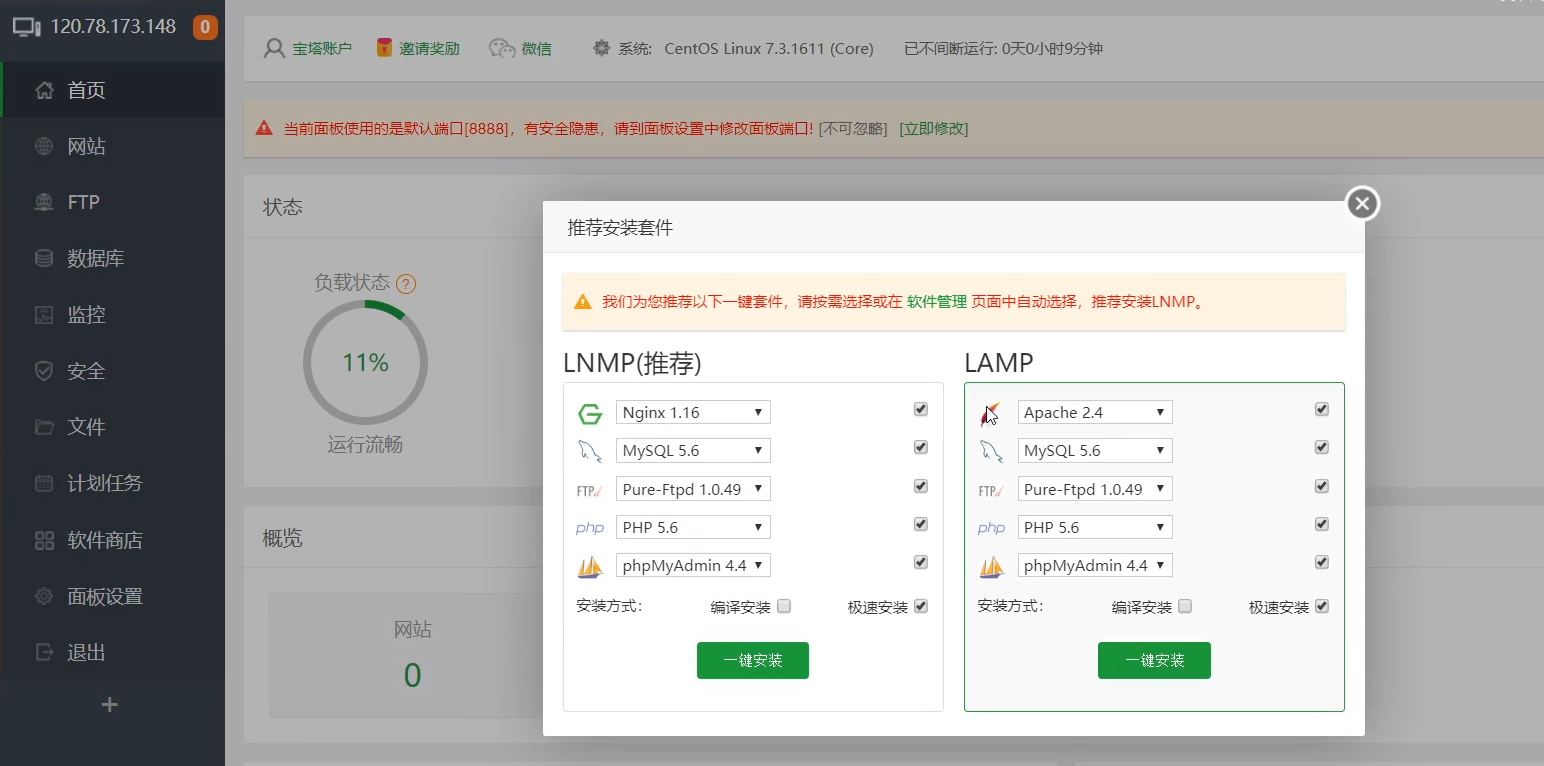
Task: Open phpMyAdmin 4.4 dropdown in LAMP
Action: 1095,565
